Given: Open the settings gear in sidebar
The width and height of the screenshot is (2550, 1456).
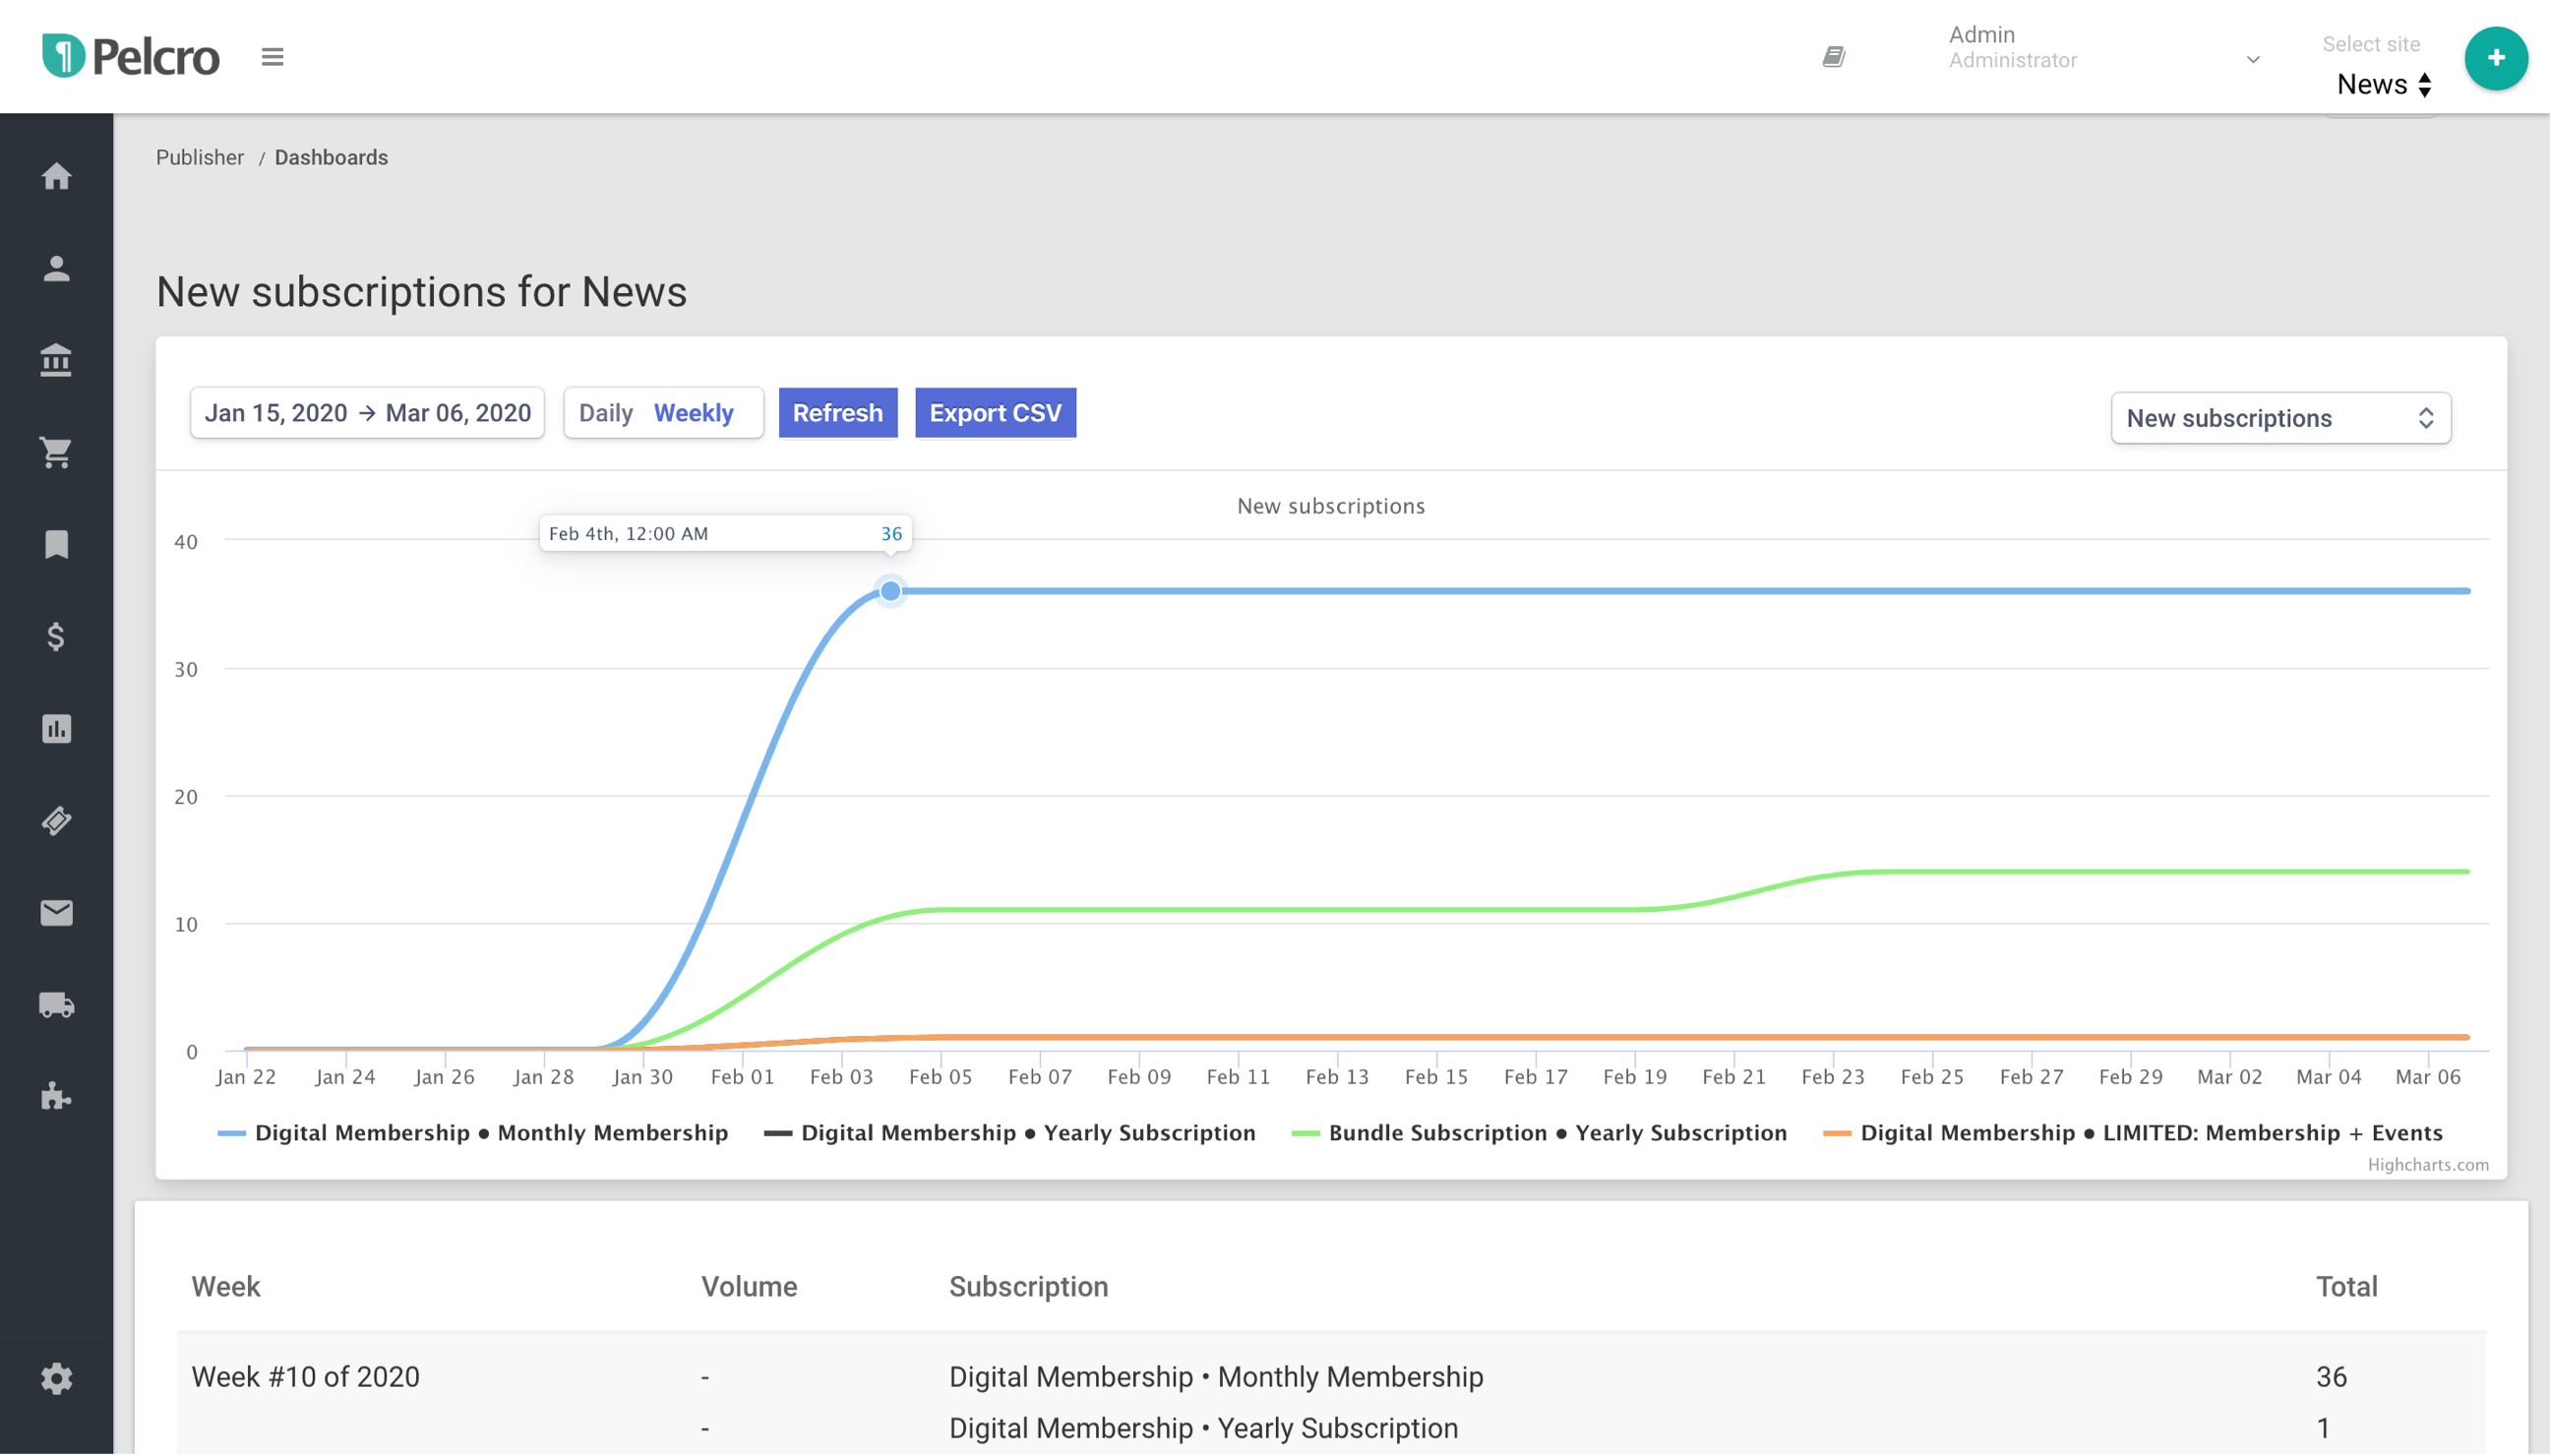Looking at the screenshot, I should [x=56, y=1378].
